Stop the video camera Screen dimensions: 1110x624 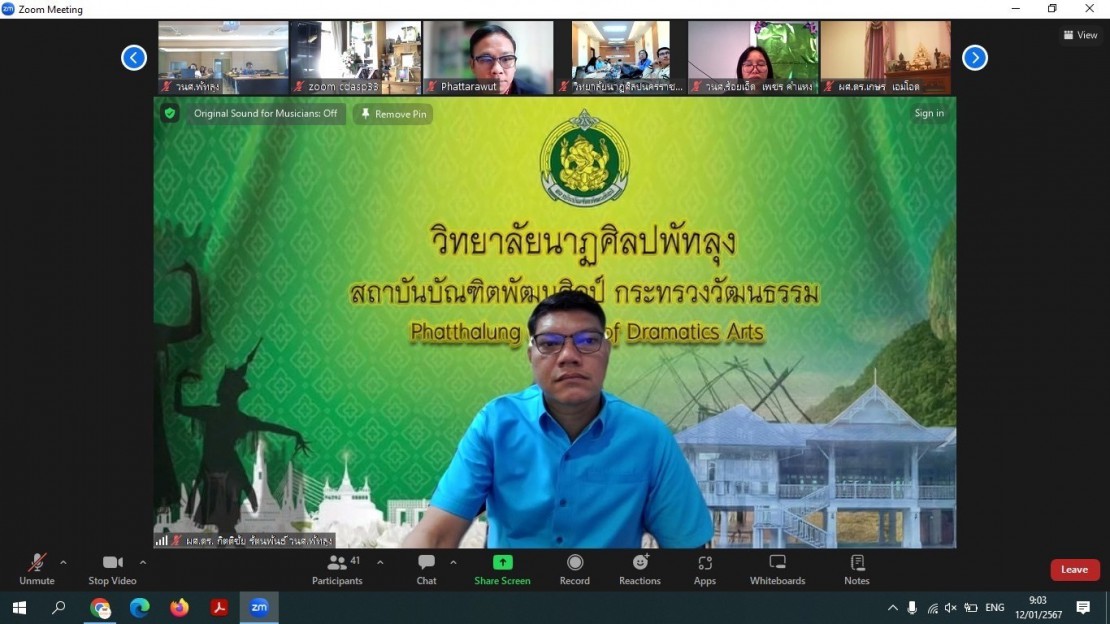(112, 569)
